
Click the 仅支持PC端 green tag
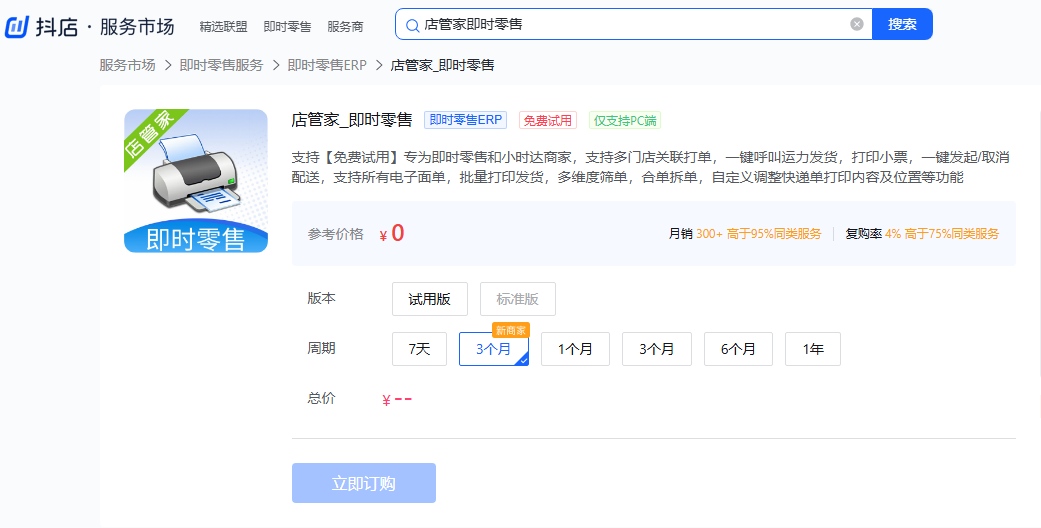tap(625, 120)
